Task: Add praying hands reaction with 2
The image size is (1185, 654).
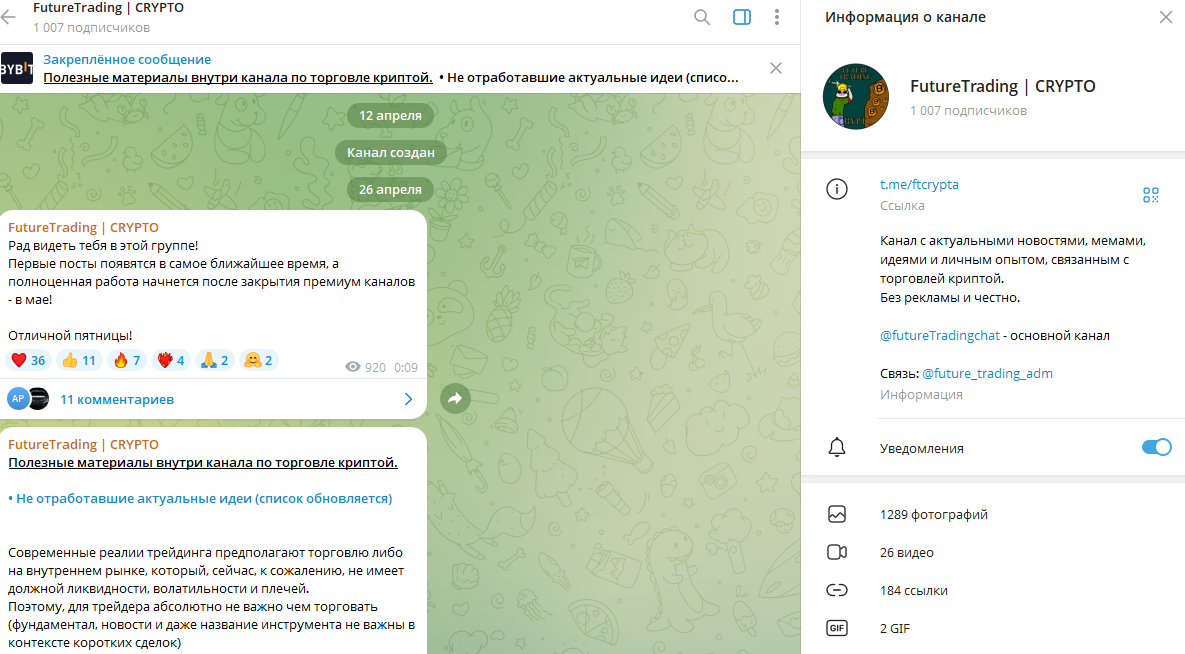Action: tap(215, 361)
